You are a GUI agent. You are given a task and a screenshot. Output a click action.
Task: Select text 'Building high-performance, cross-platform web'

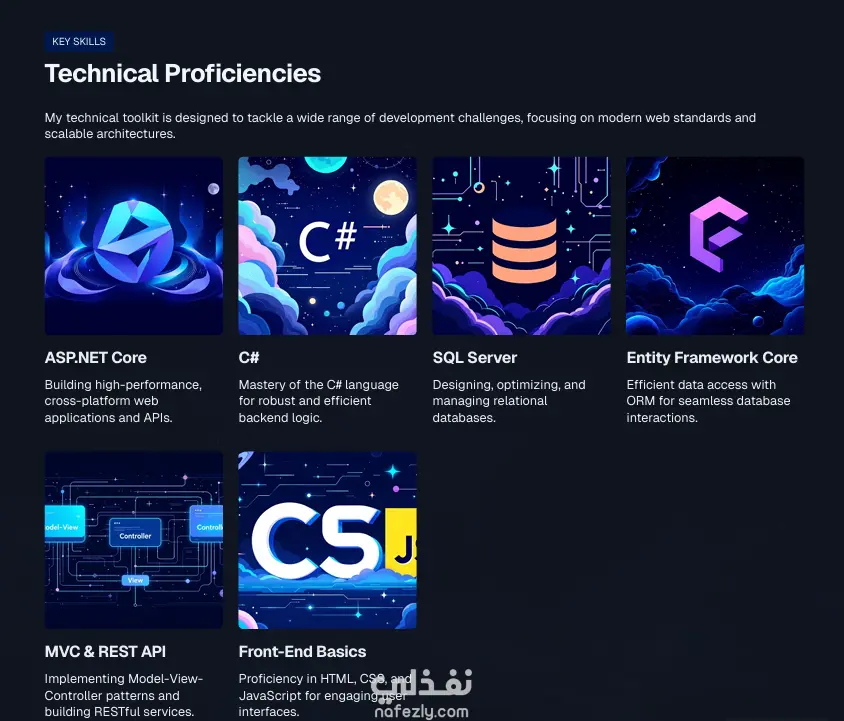click(x=123, y=393)
